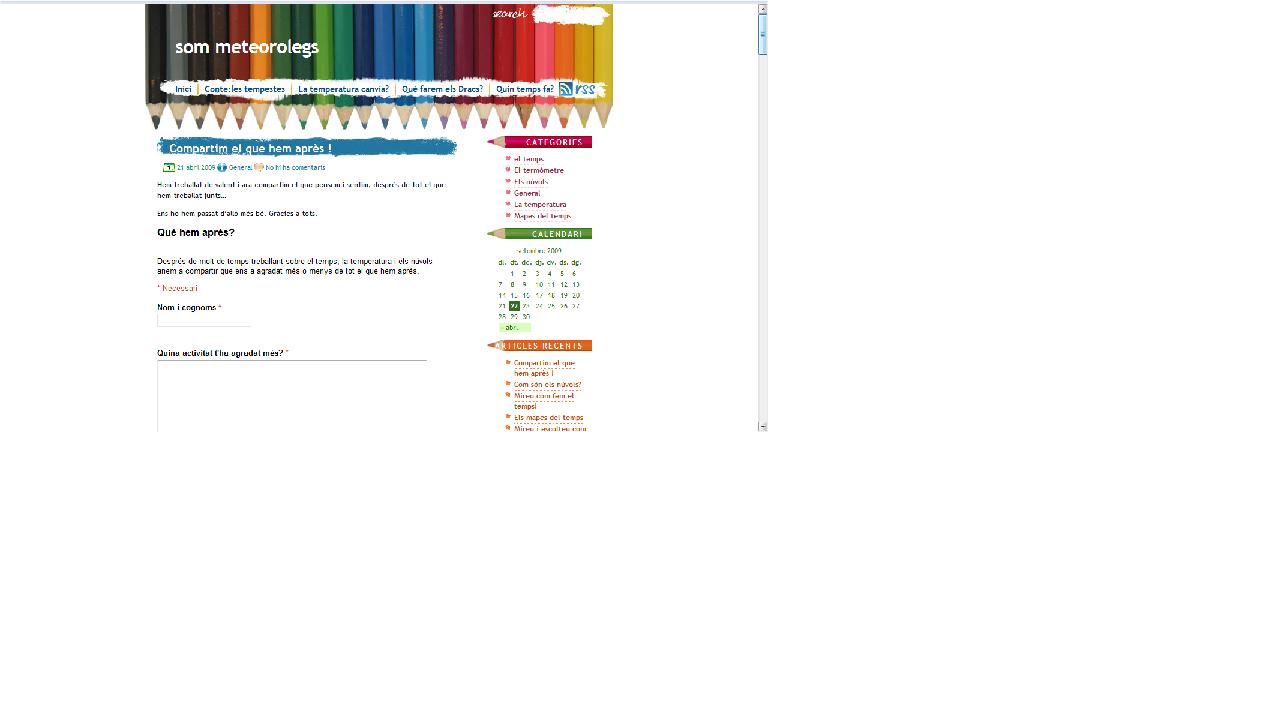The image size is (1280, 720).
Task: Select highlighted day 22 in calendar
Action: 514,306
